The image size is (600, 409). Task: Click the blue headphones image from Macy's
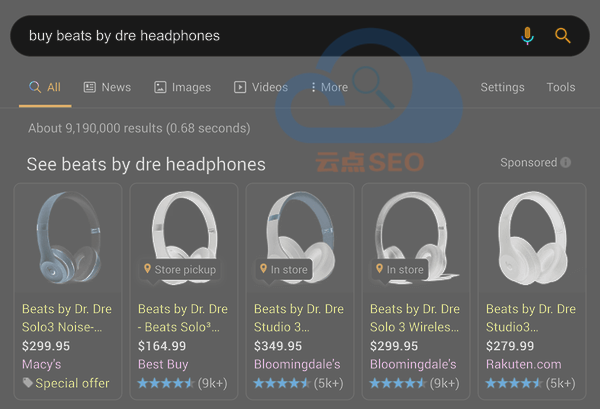click(68, 238)
